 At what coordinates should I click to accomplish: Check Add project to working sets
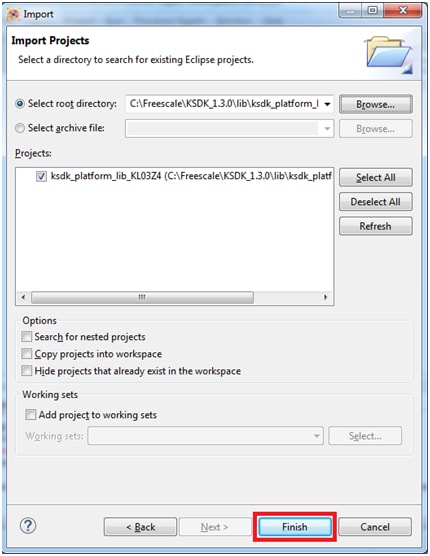click(30, 415)
